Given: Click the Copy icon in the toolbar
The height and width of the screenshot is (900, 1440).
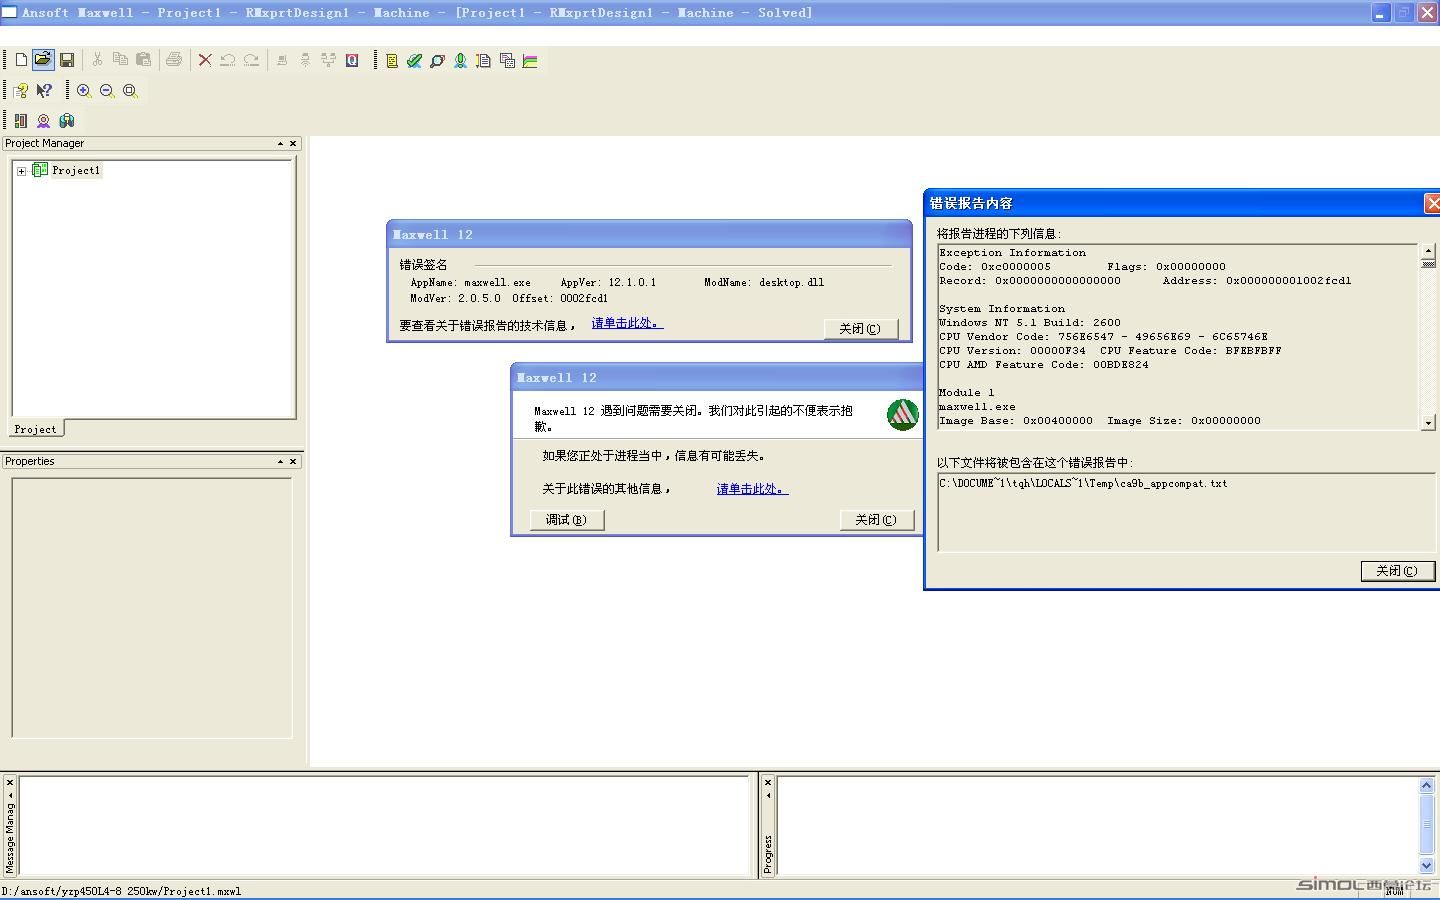Looking at the screenshot, I should 120,60.
